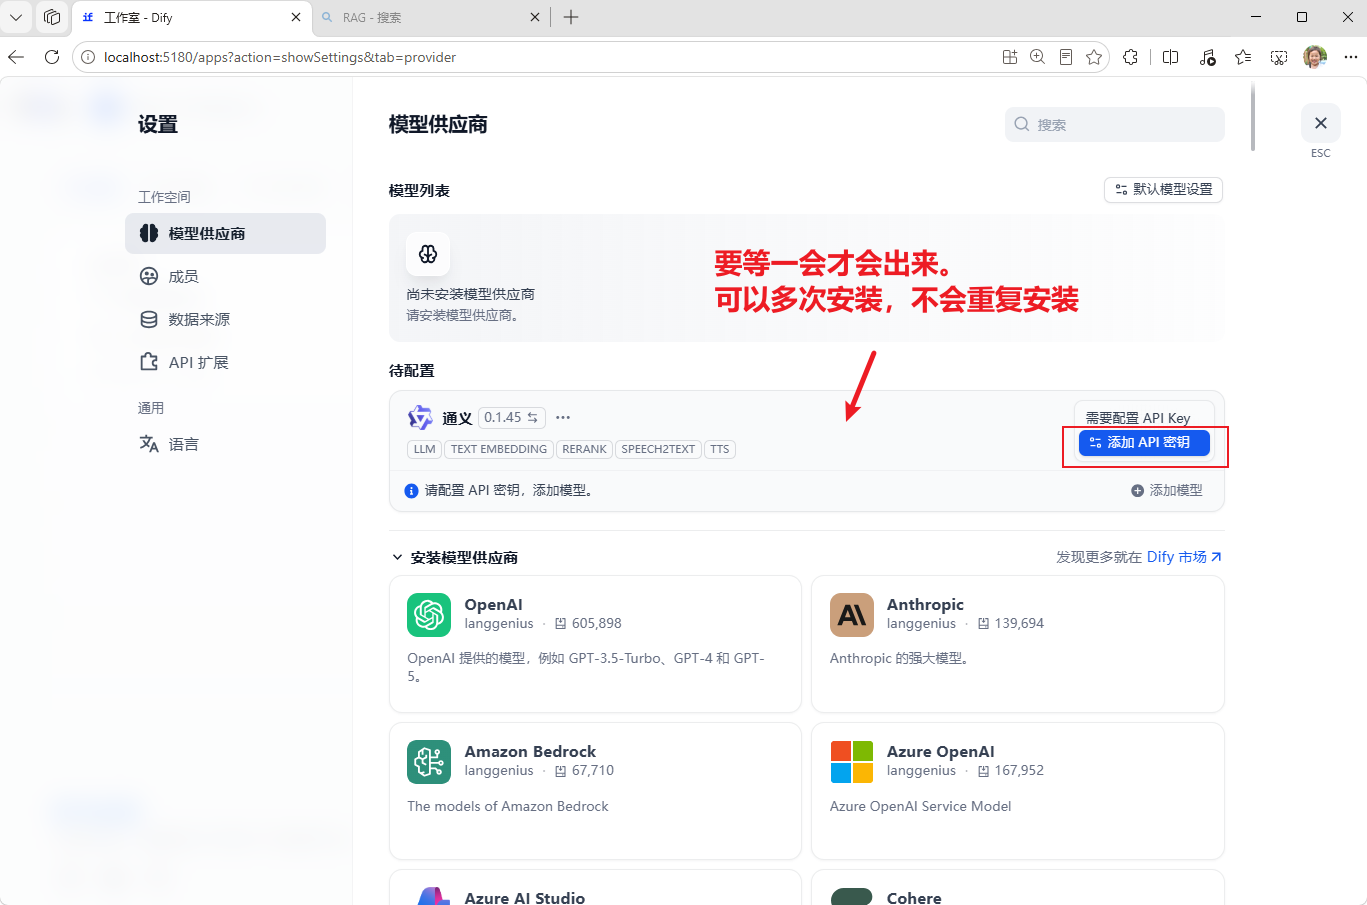Click the 尚未安装模型供应商 message
Image resolution: width=1367 pixels, height=905 pixels.
tap(470, 294)
